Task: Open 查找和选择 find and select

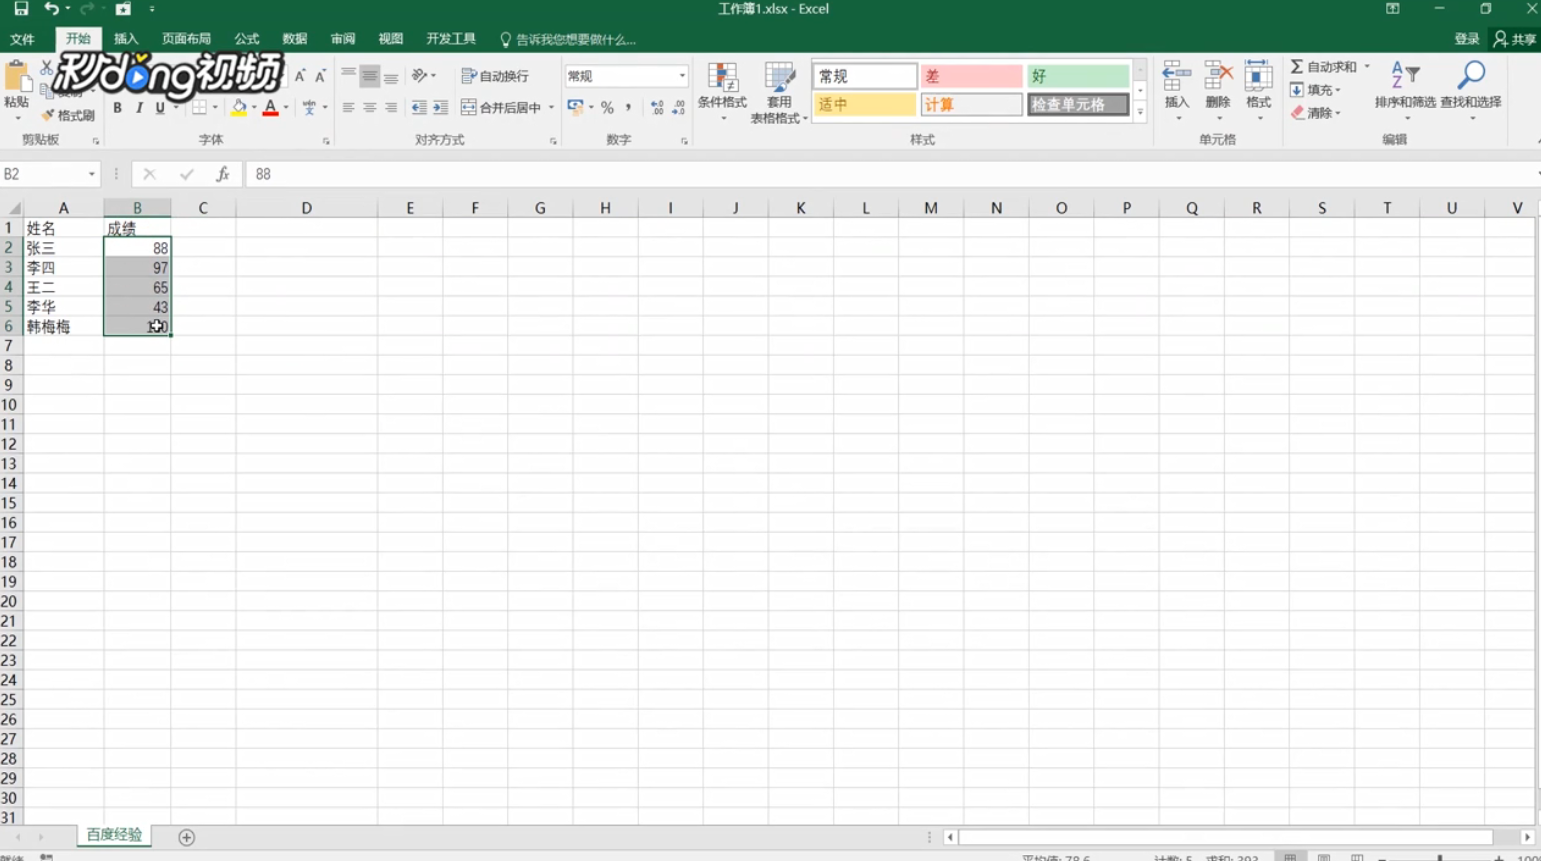Action: point(1471,90)
